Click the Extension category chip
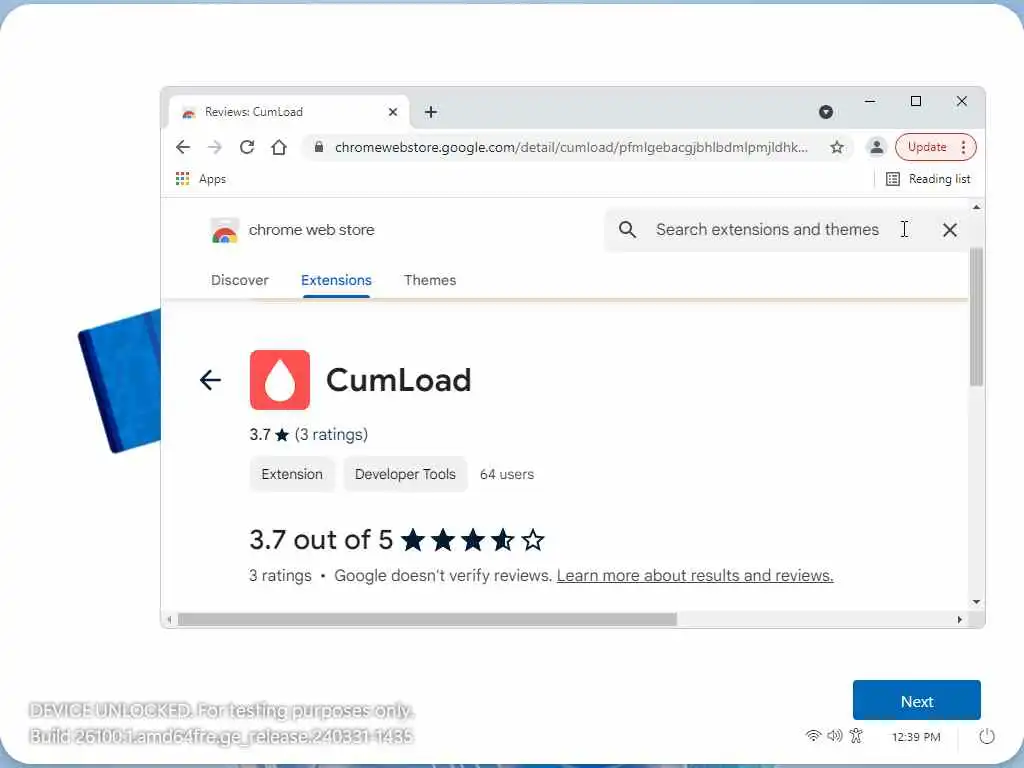The height and width of the screenshot is (768, 1024). pos(292,474)
